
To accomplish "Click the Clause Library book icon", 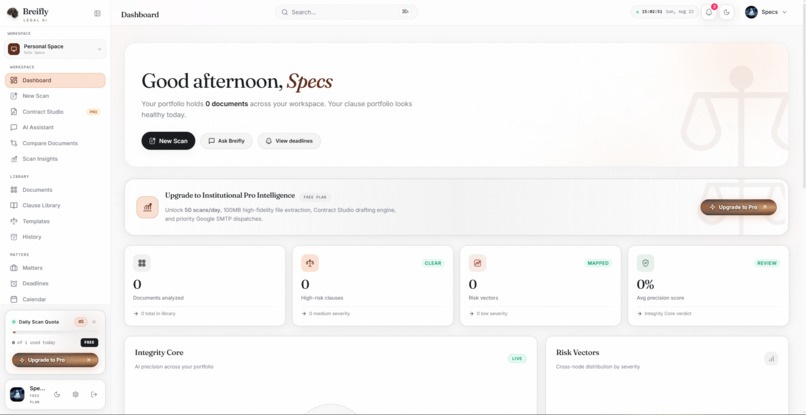I will coord(14,205).
